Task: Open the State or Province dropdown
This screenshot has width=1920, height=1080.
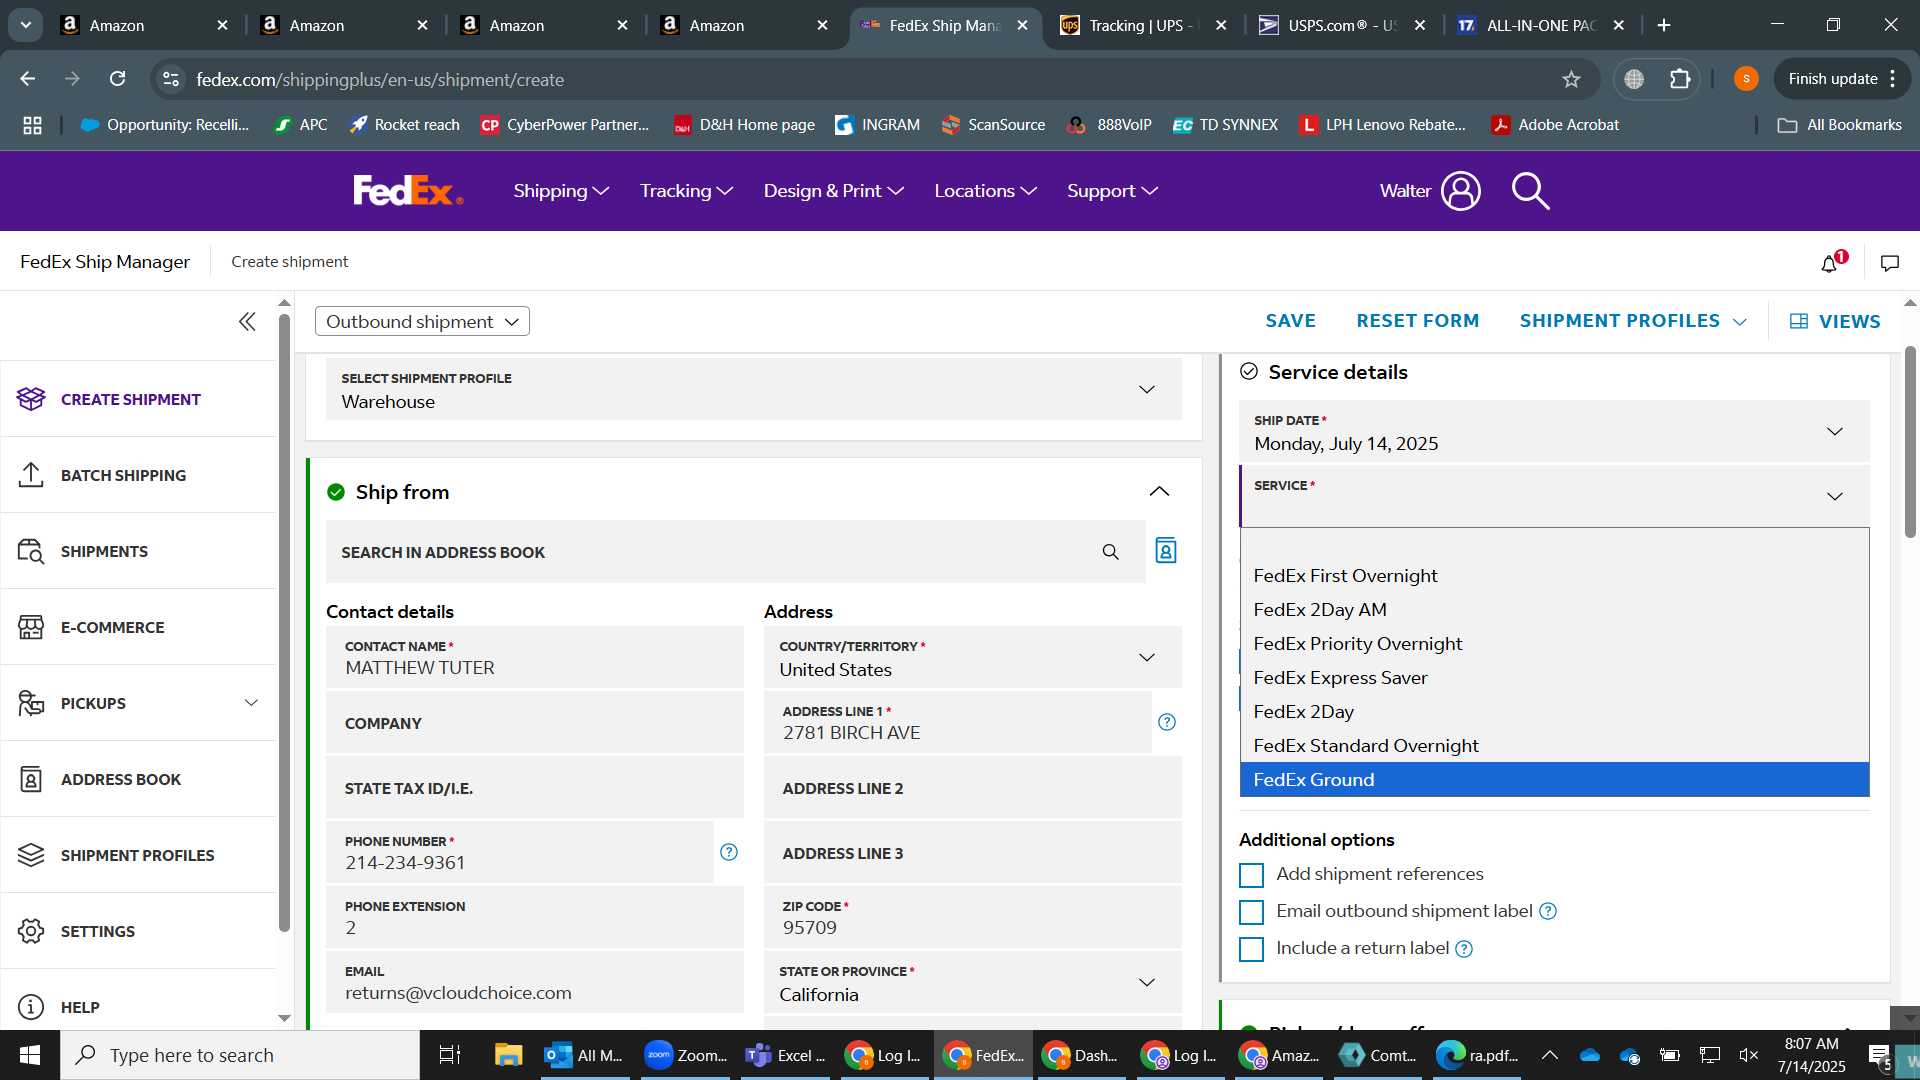Action: click(972, 983)
